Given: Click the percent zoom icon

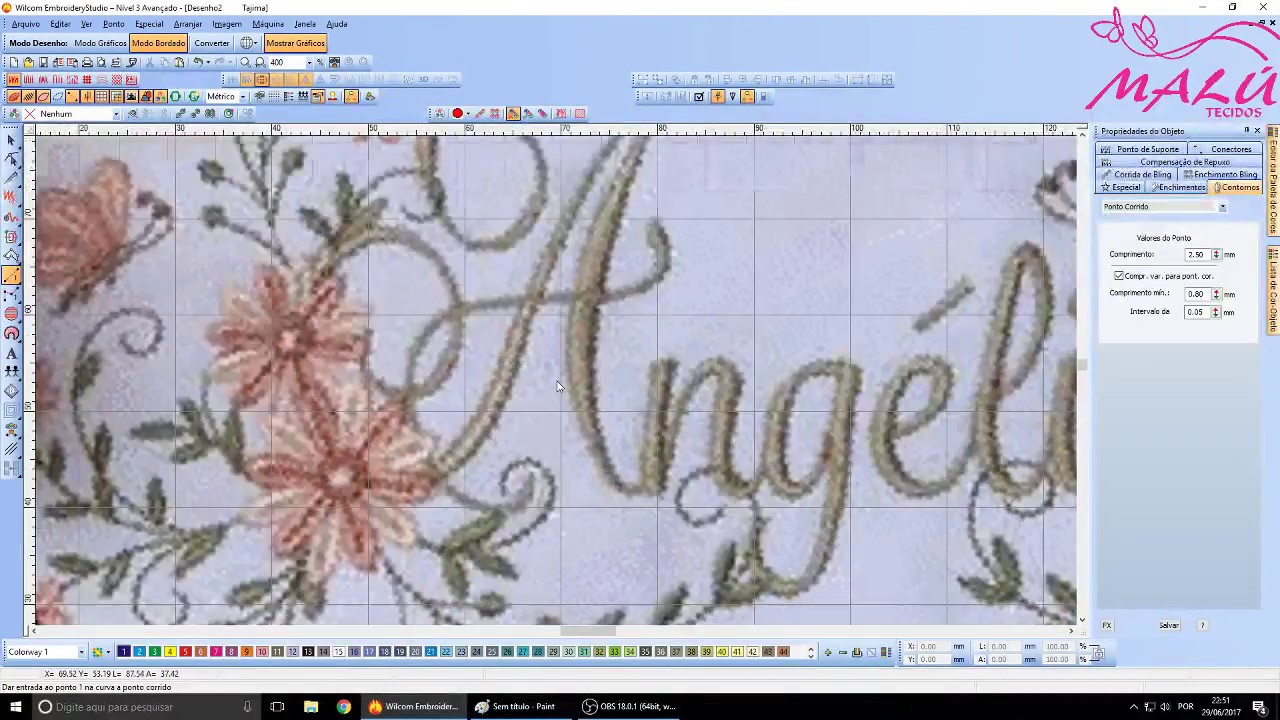Looking at the screenshot, I should tap(320, 62).
